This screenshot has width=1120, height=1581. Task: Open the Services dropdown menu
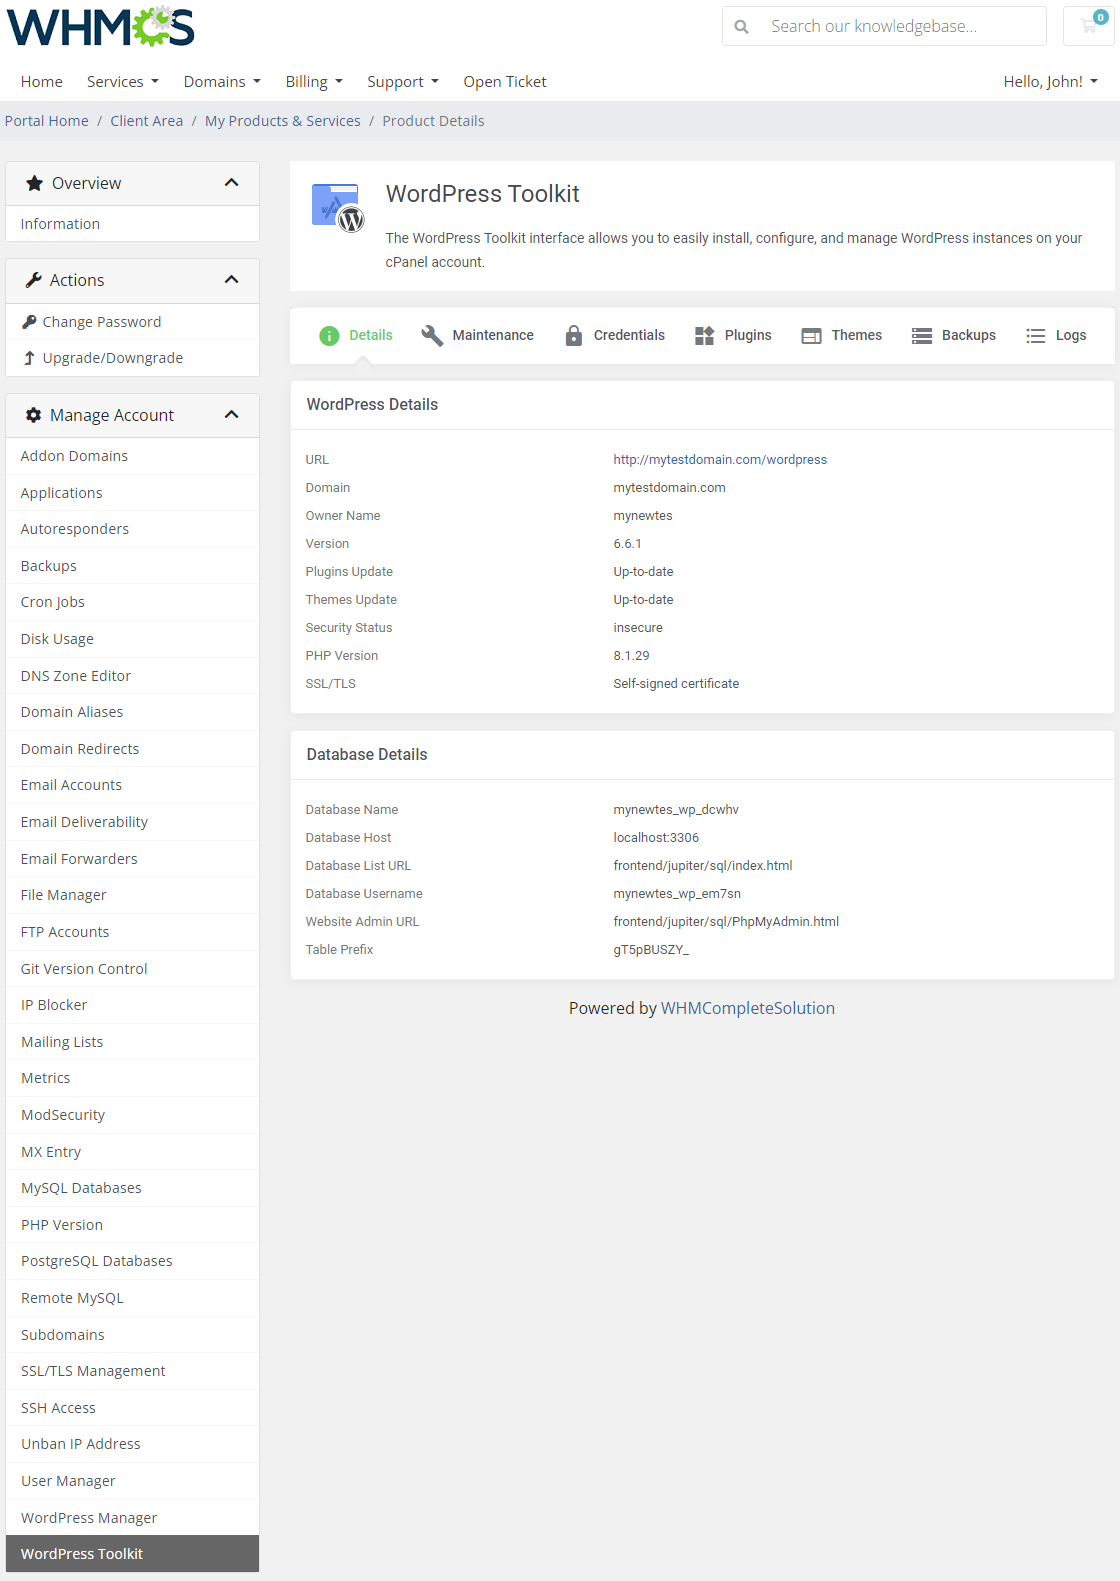123,82
